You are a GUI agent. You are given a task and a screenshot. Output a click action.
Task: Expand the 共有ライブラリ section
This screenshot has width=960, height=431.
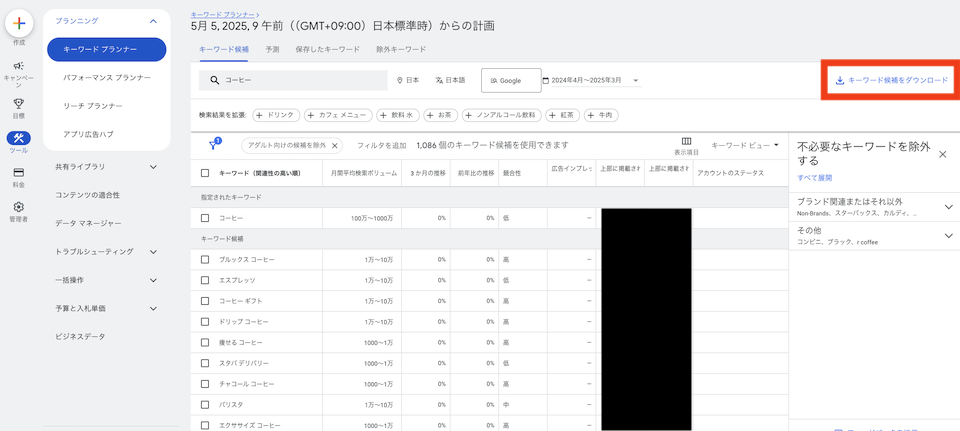[153, 167]
